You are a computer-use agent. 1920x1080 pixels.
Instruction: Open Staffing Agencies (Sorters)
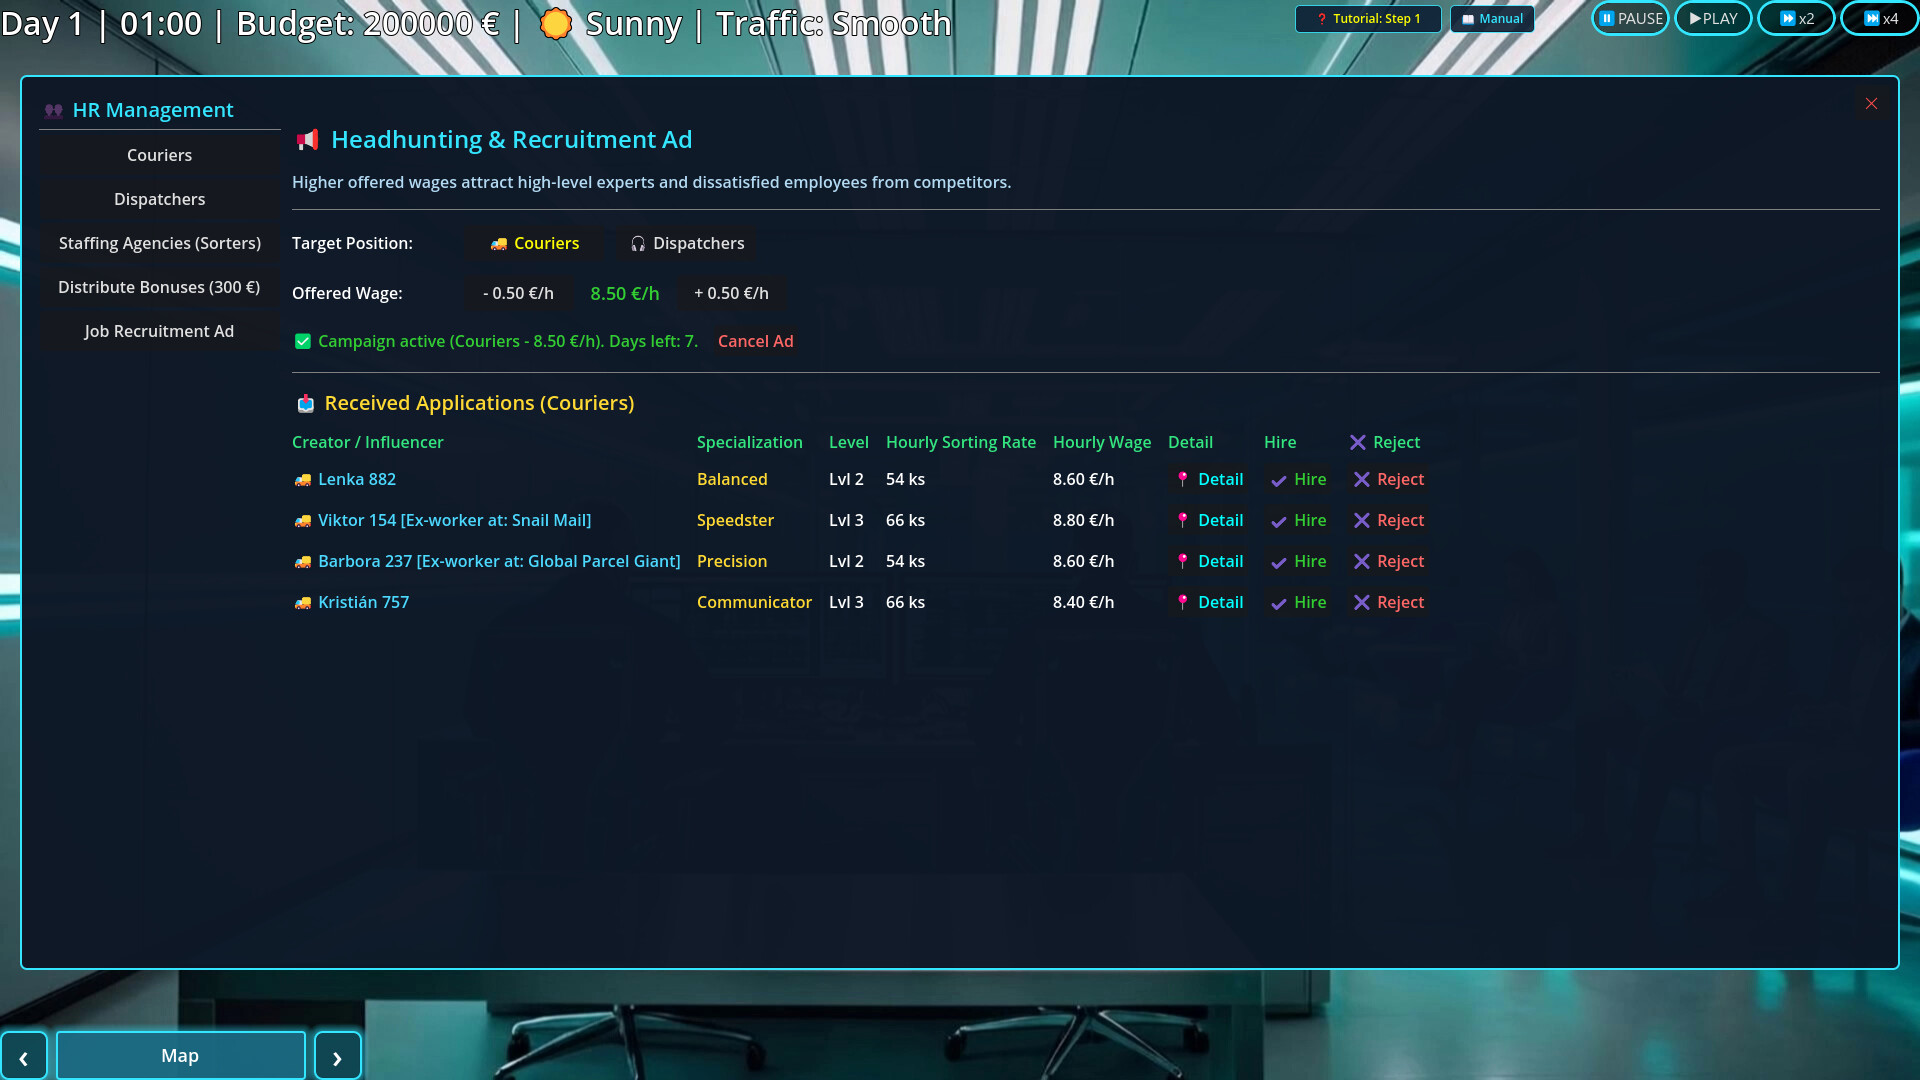160,243
